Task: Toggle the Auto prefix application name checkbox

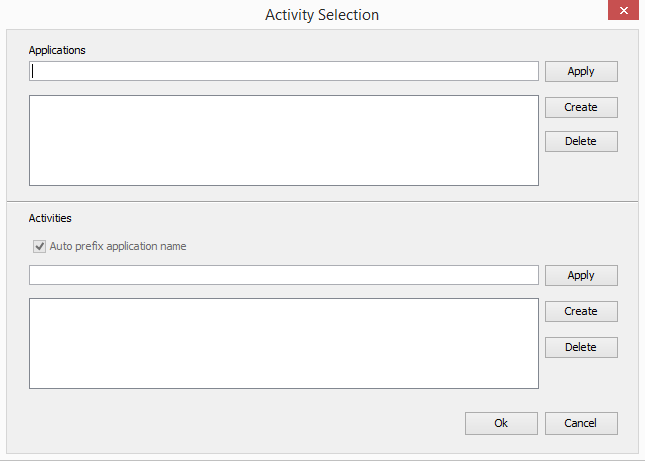Action: click(40, 246)
